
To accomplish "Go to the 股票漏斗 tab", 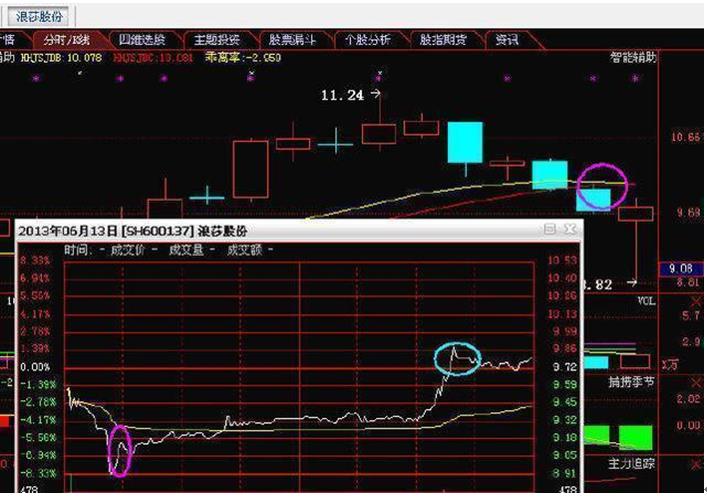I will pyautogui.click(x=292, y=40).
